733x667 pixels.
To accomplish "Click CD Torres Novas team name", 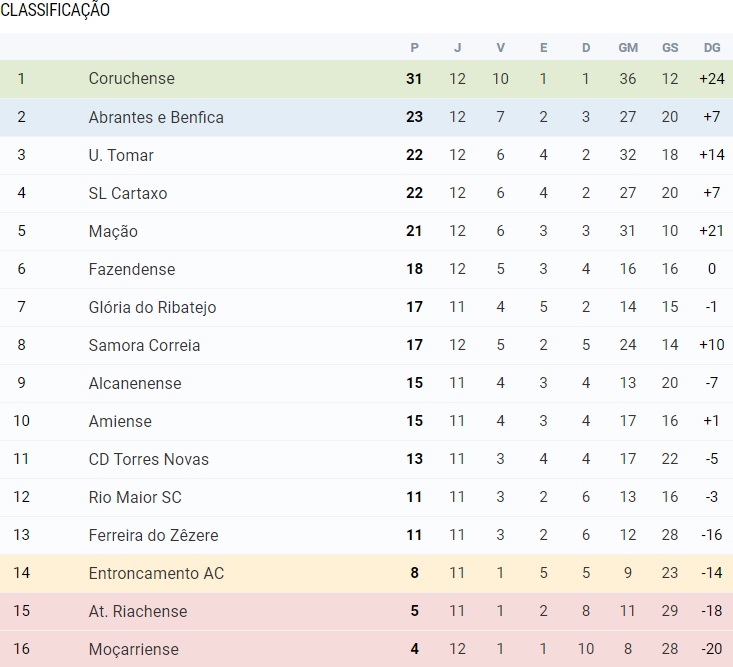I will [x=149, y=459].
